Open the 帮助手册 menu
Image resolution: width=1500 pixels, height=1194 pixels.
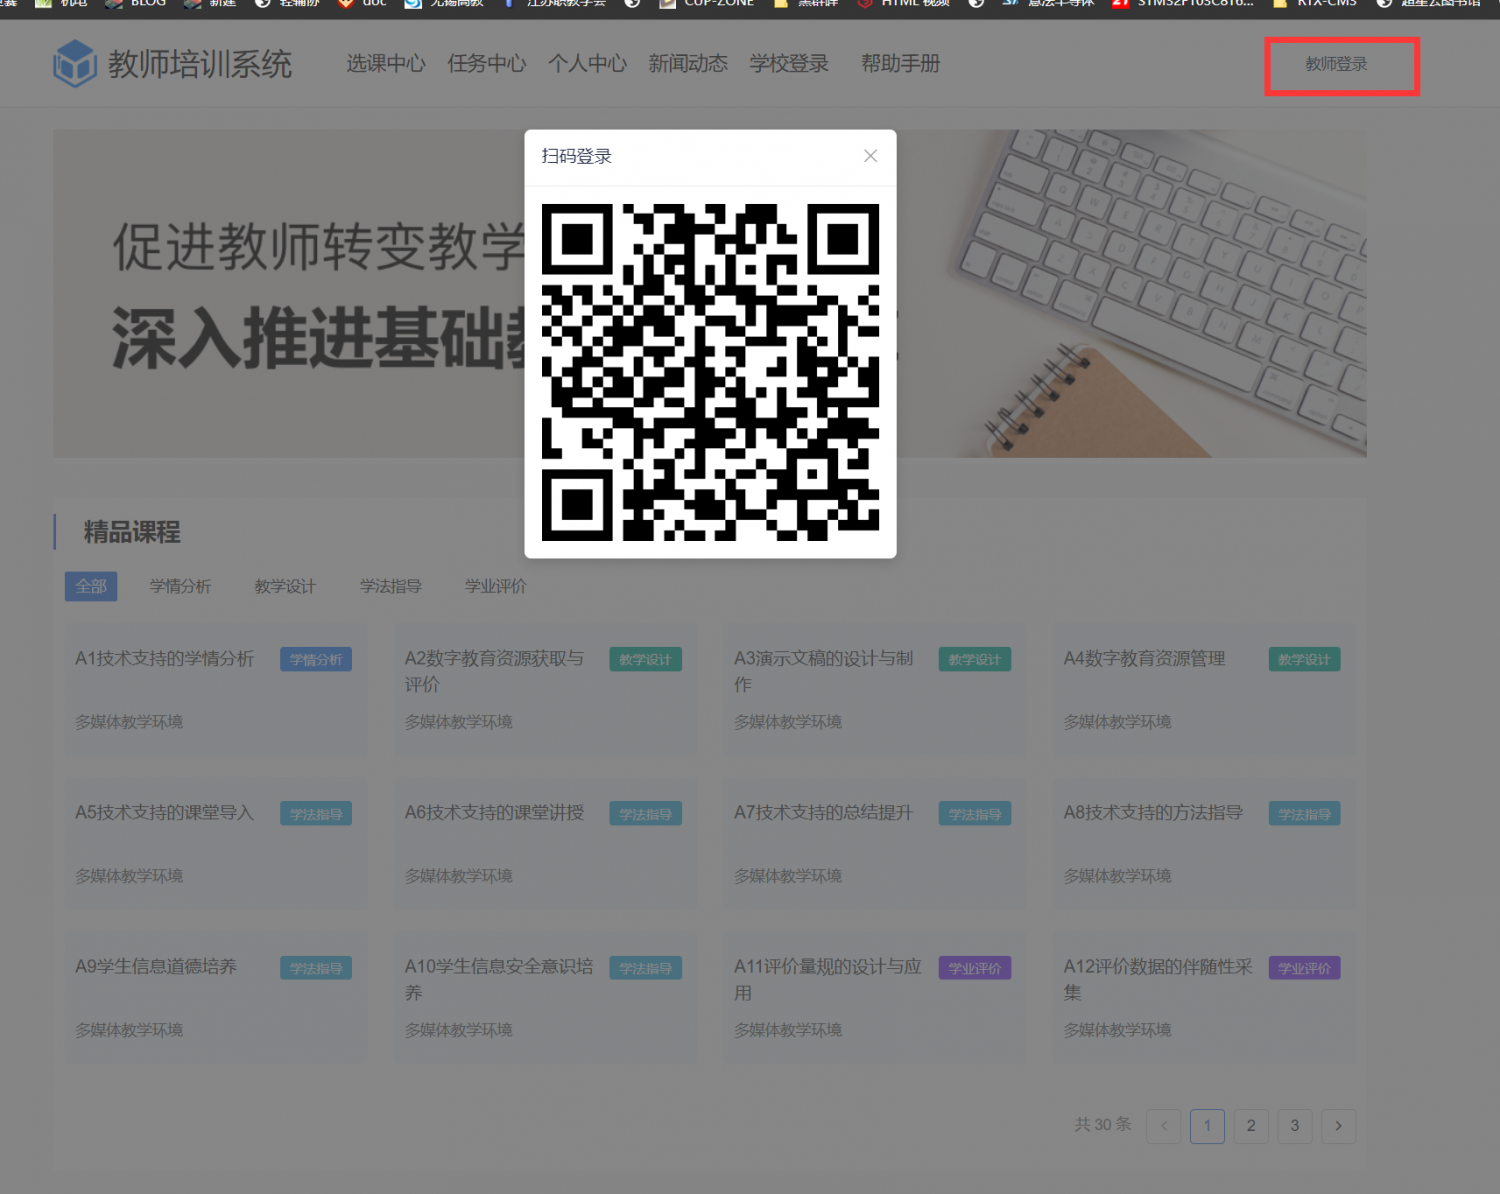[x=901, y=64]
